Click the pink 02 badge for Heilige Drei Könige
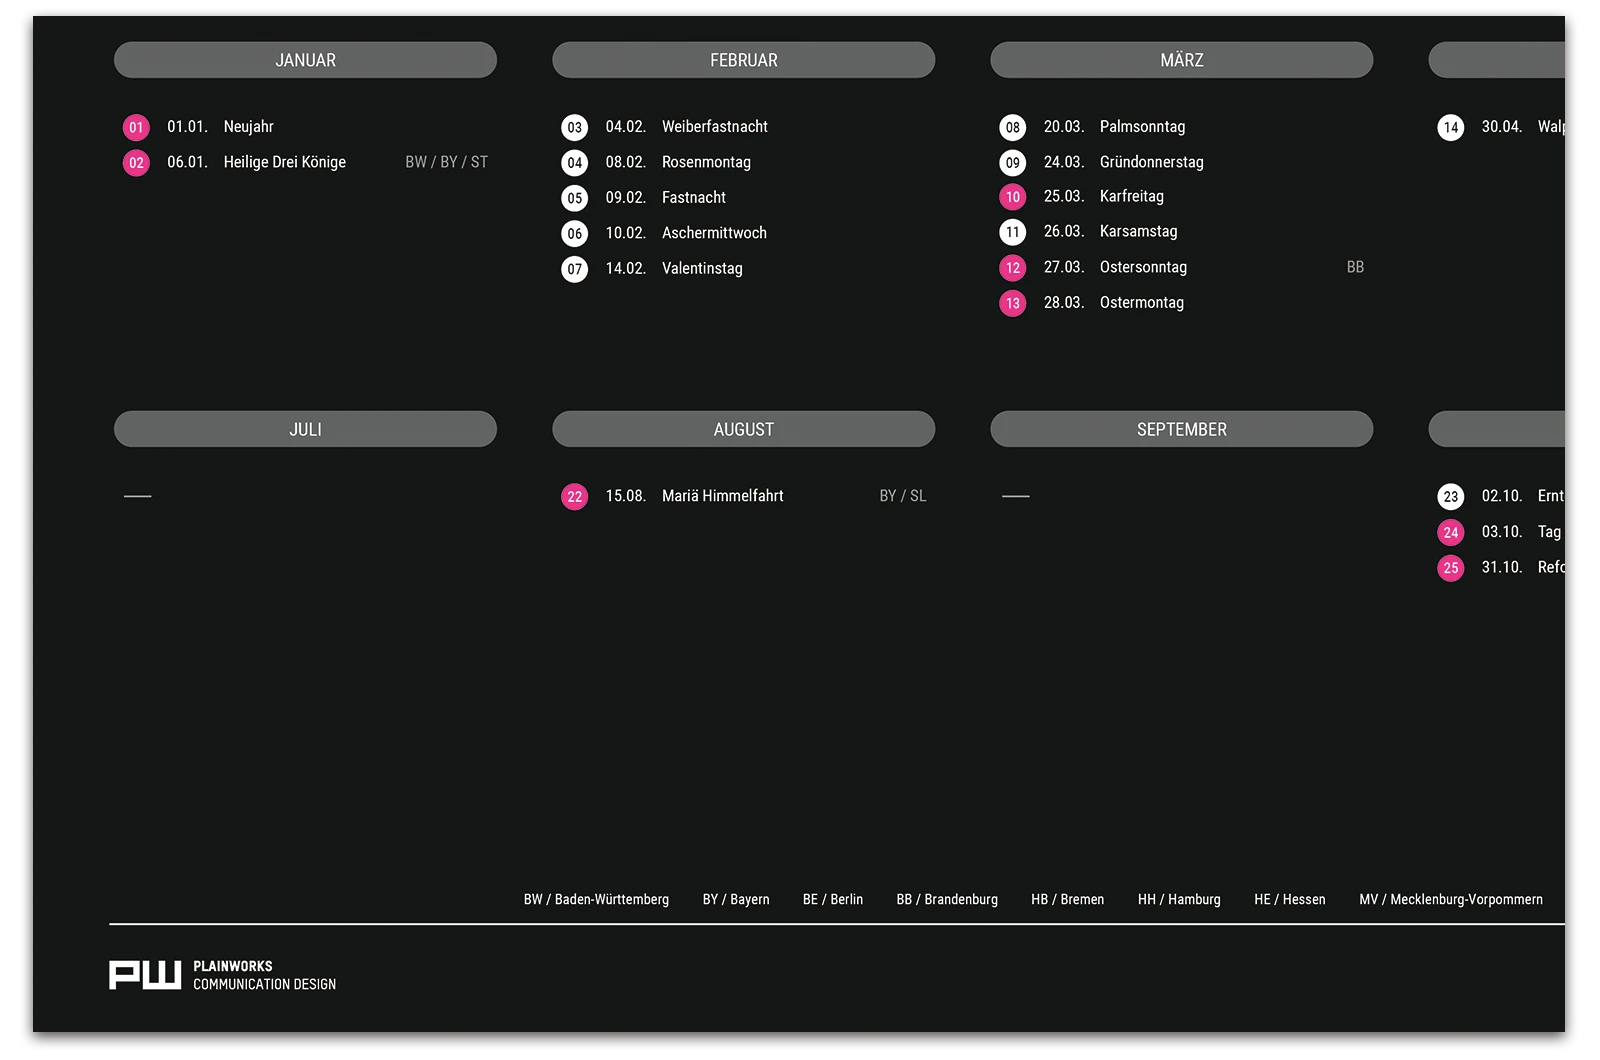The height and width of the screenshot is (1060, 1600). [136, 163]
